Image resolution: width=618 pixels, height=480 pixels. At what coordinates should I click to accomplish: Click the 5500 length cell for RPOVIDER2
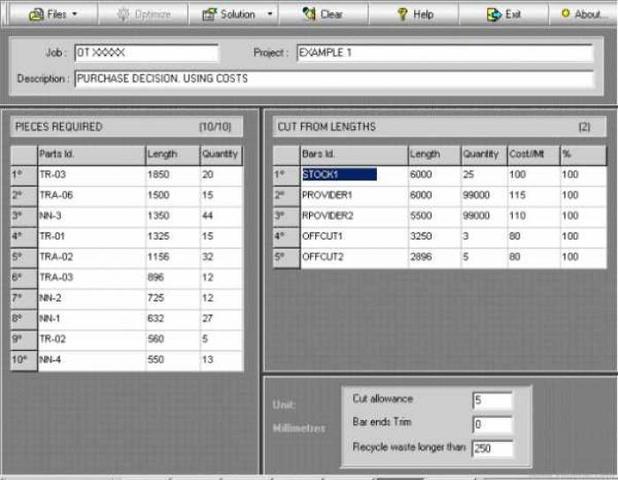pyautogui.click(x=434, y=216)
